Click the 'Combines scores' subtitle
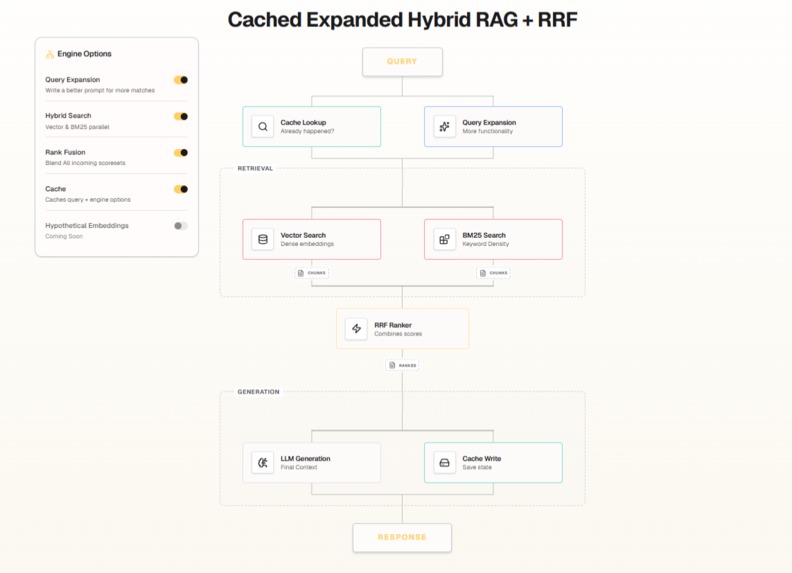792x573 pixels. point(398,334)
